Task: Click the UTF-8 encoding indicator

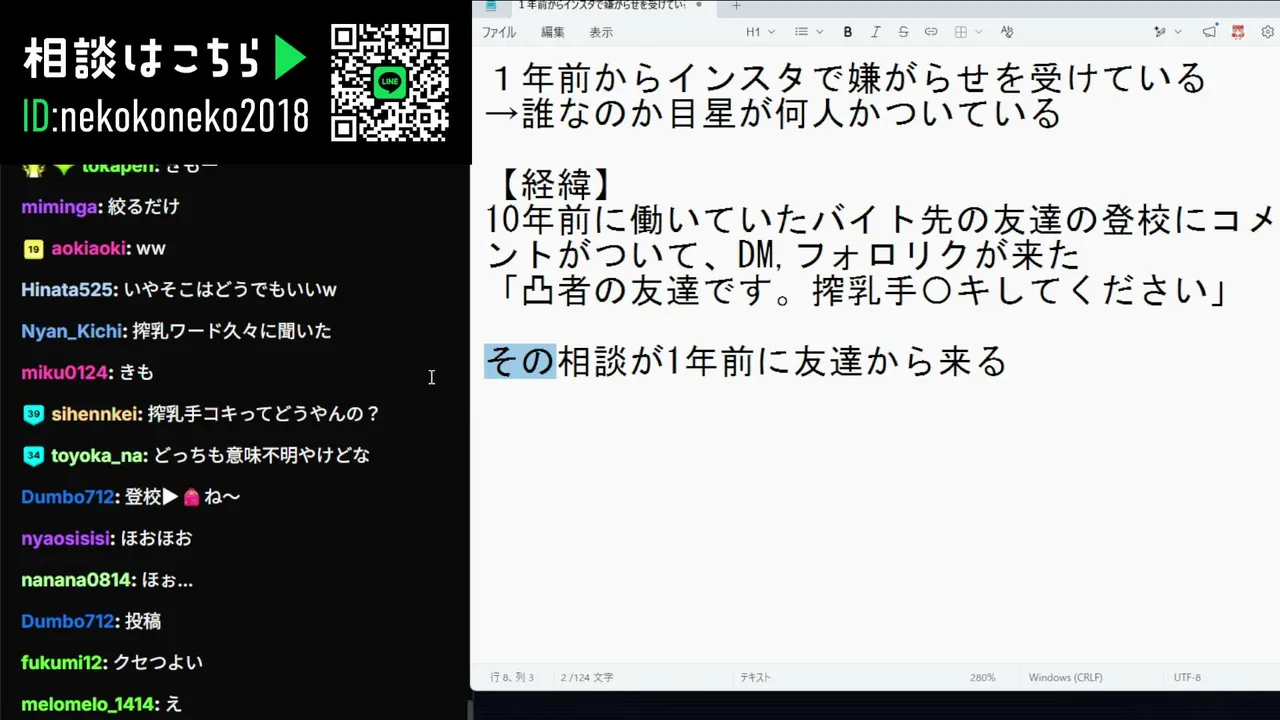Action: coord(1187,677)
